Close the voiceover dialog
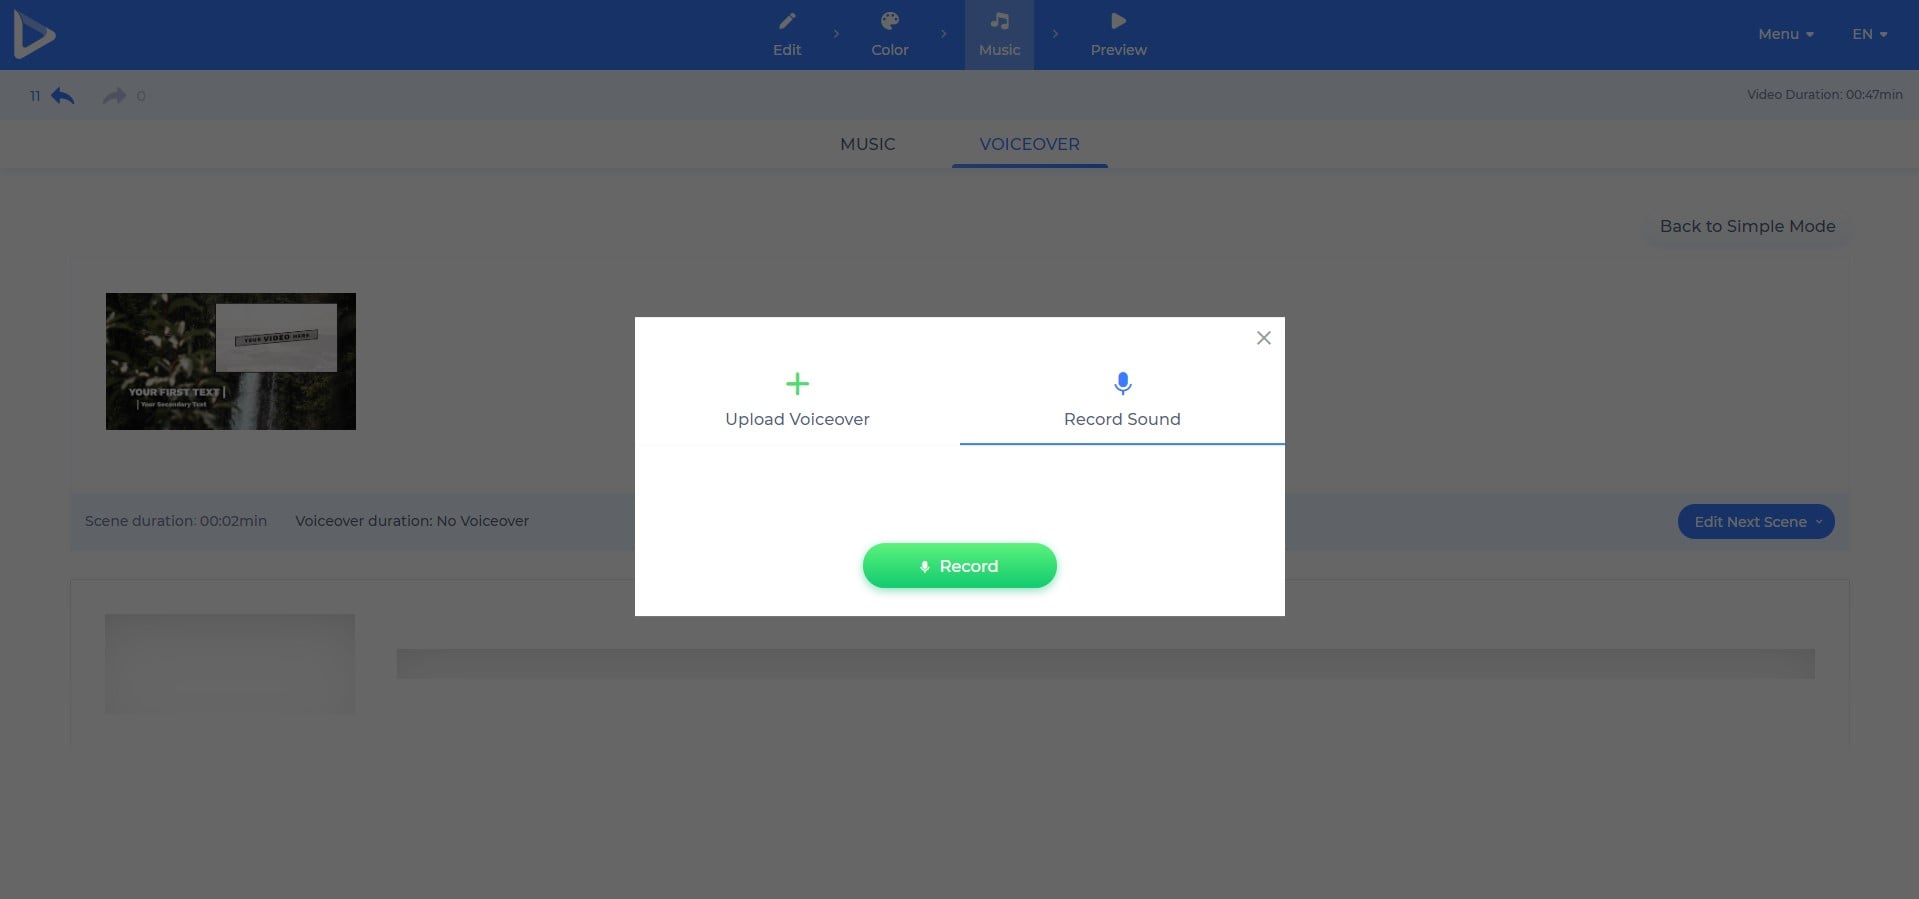The height and width of the screenshot is (899, 1919). tap(1263, 338)
